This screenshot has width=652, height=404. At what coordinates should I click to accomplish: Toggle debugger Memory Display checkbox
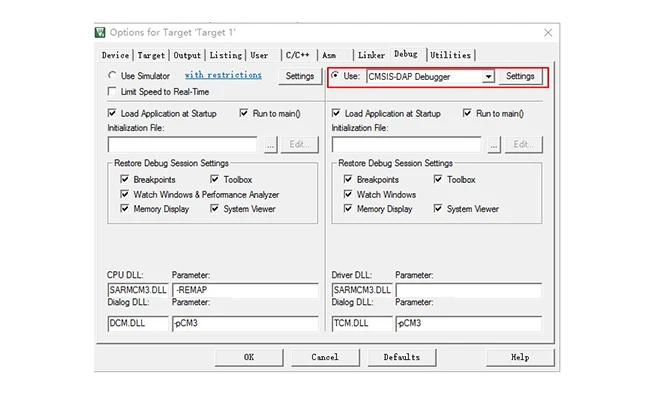348,208
